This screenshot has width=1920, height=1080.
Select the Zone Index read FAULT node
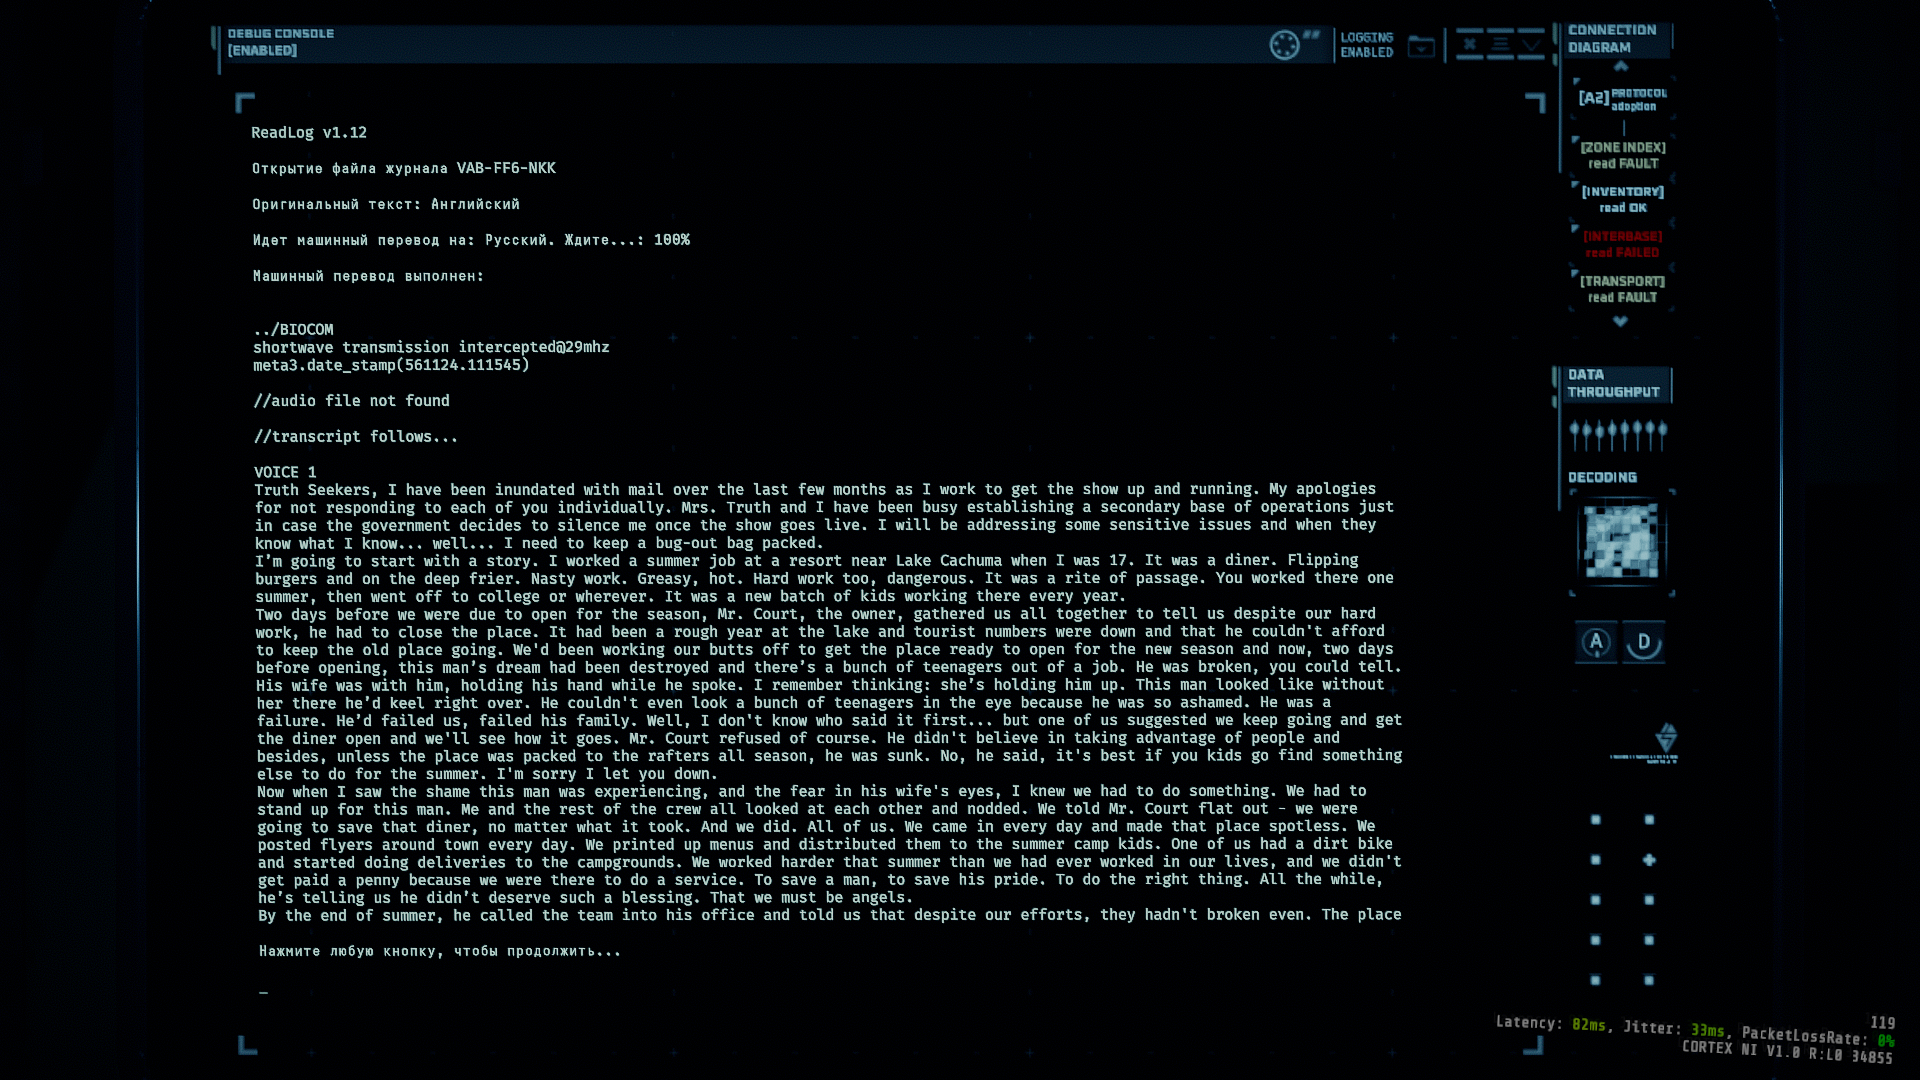[1623, 155]
